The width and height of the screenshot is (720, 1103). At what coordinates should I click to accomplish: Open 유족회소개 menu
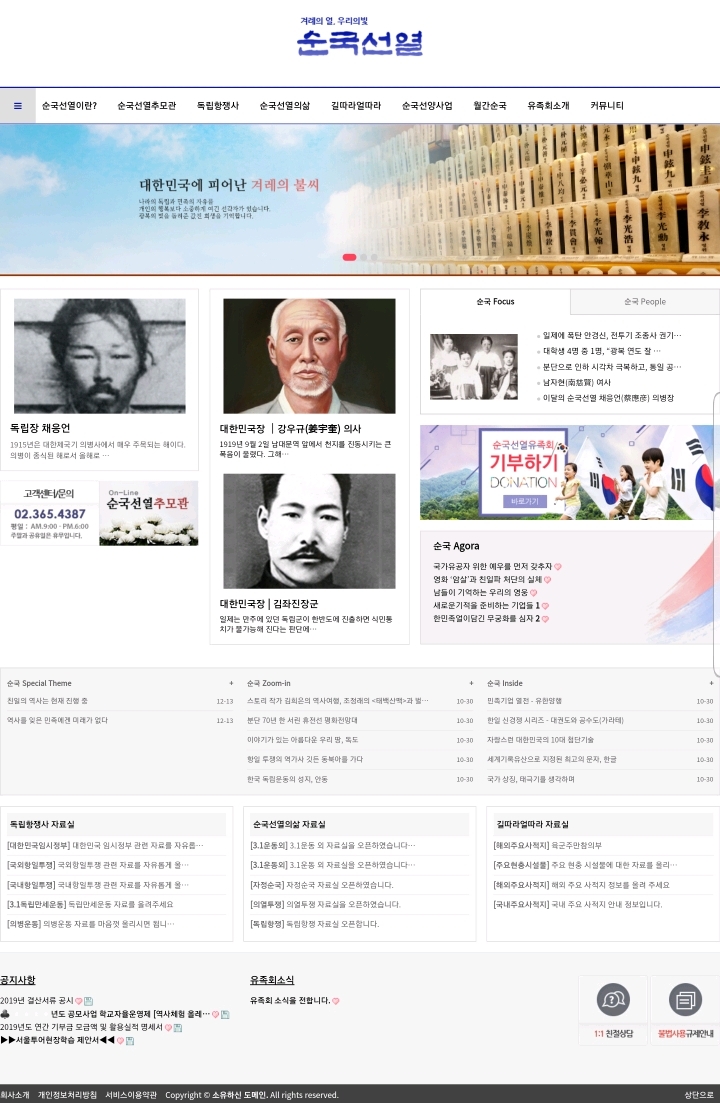(x=548, y=106)
